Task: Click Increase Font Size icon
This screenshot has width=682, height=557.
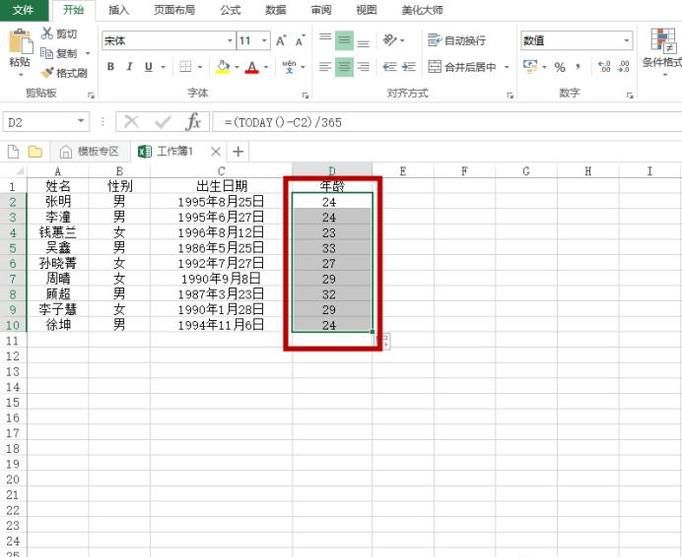Action: 281,41
